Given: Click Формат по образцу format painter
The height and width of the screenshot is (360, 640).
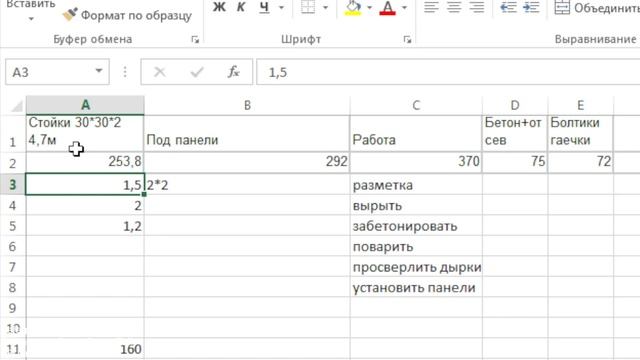Looking at the screenshot, I should coord(127,15).
